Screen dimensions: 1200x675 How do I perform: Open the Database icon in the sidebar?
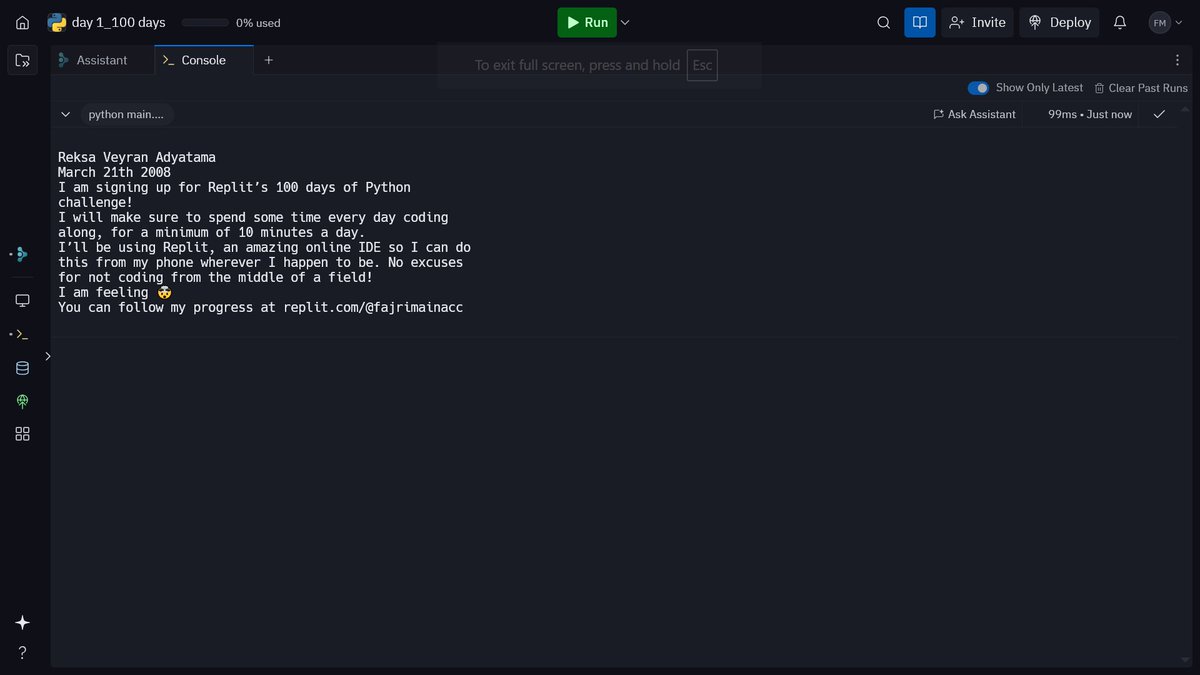point(22,368)
